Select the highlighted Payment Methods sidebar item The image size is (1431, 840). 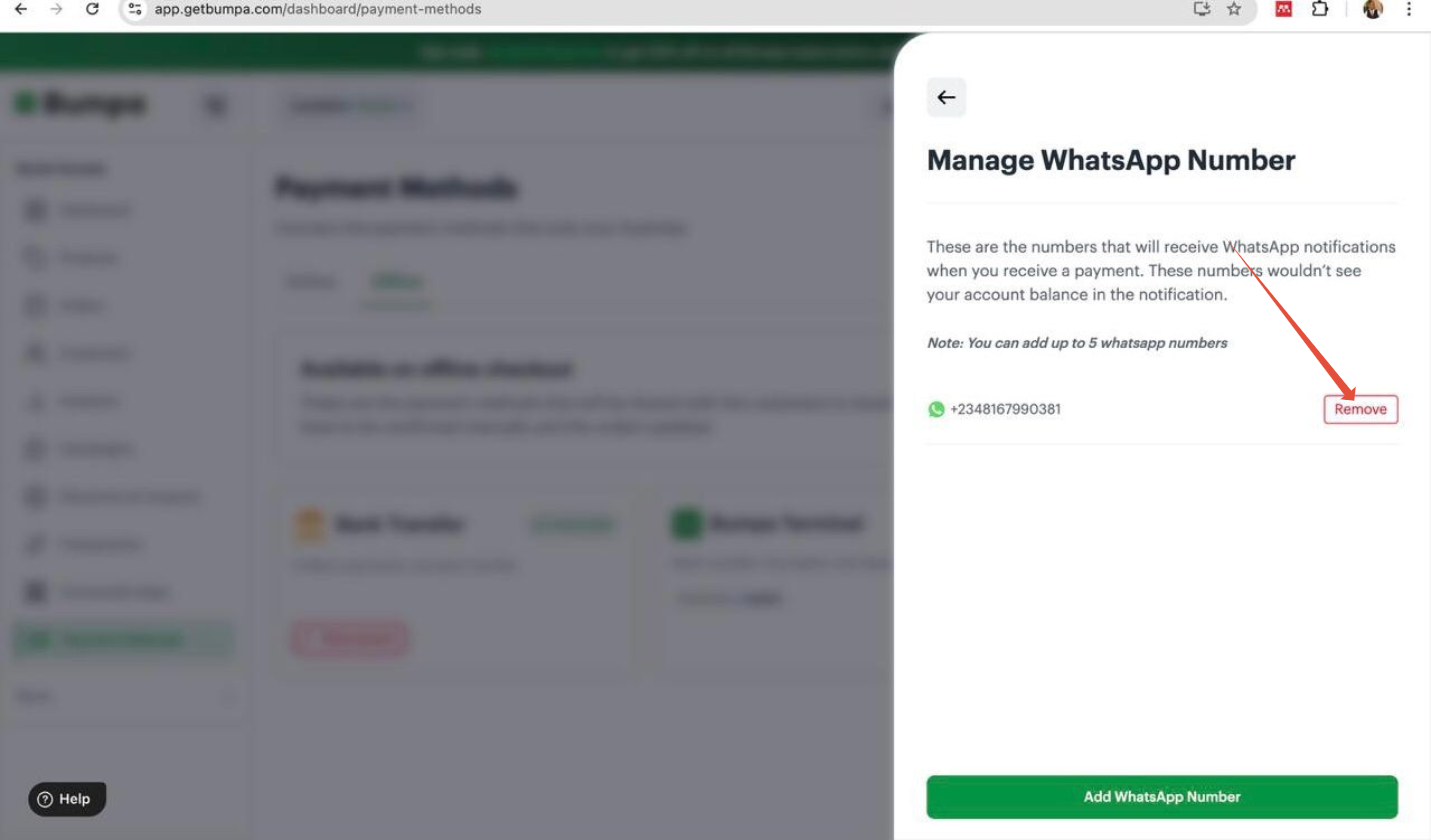pos(124,640)
